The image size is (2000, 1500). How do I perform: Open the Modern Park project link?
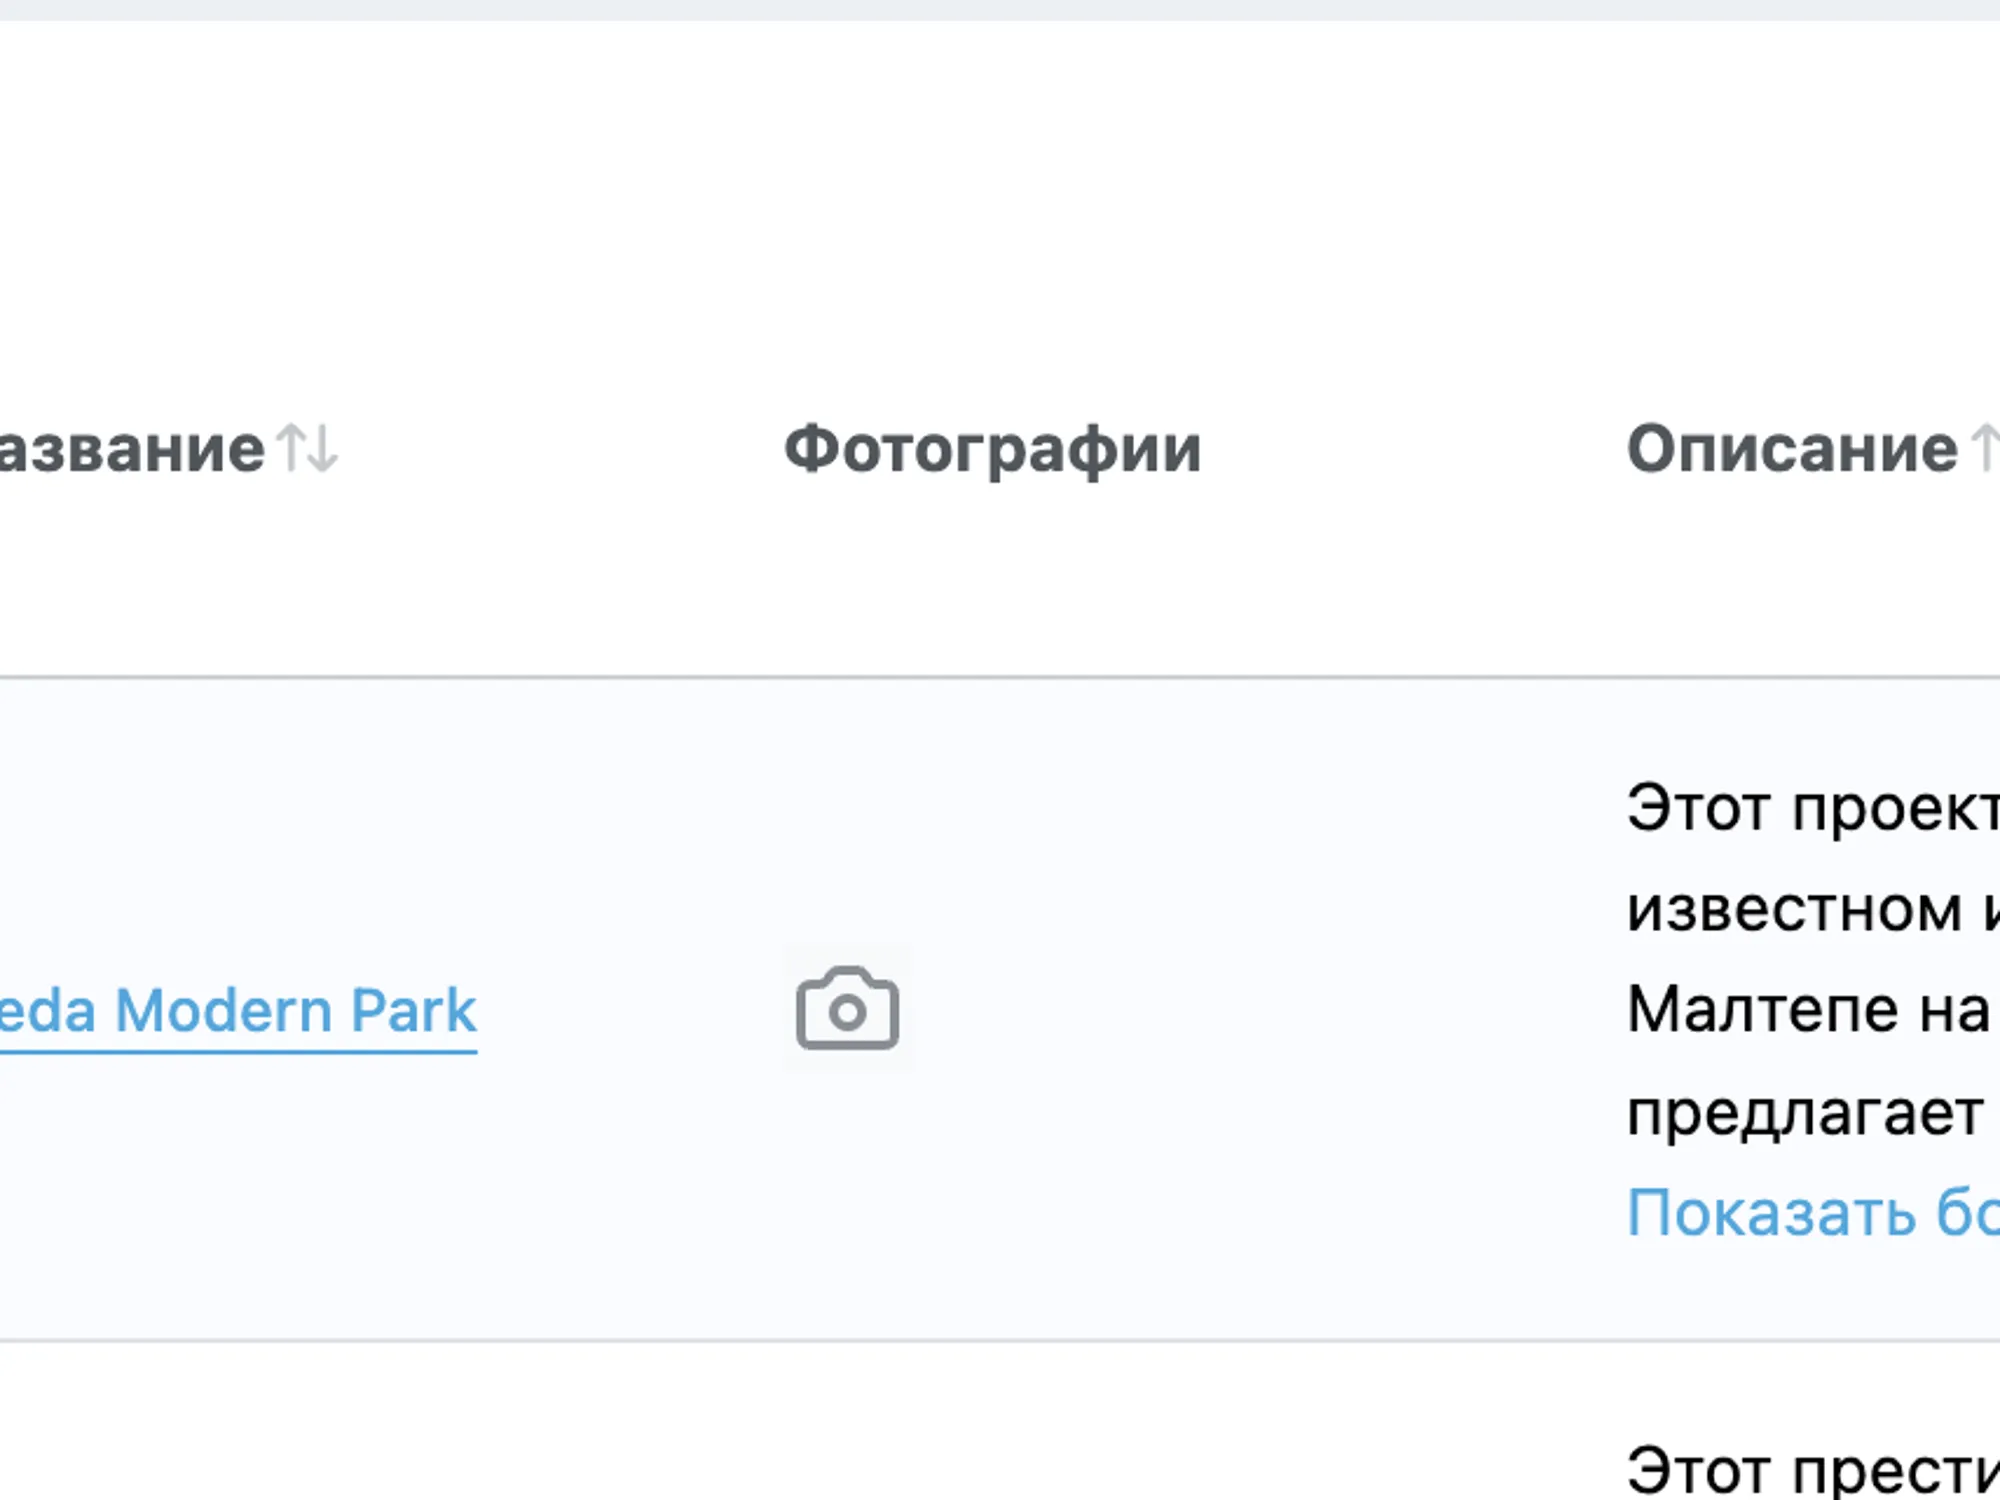coord(238,1011)
